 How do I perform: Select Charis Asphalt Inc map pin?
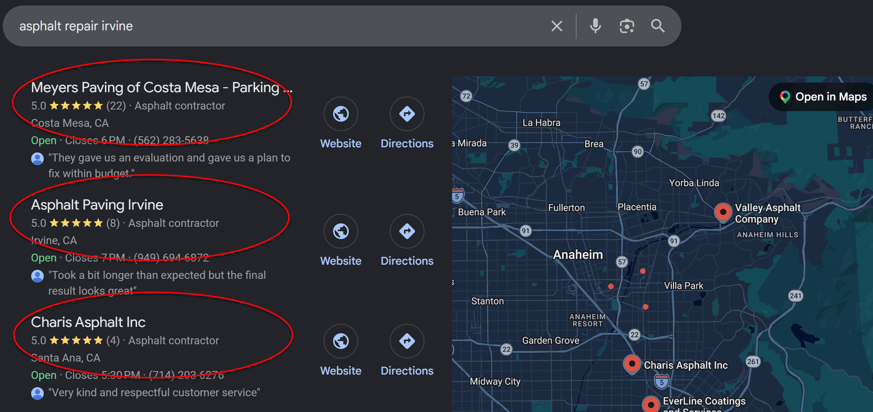632,365
